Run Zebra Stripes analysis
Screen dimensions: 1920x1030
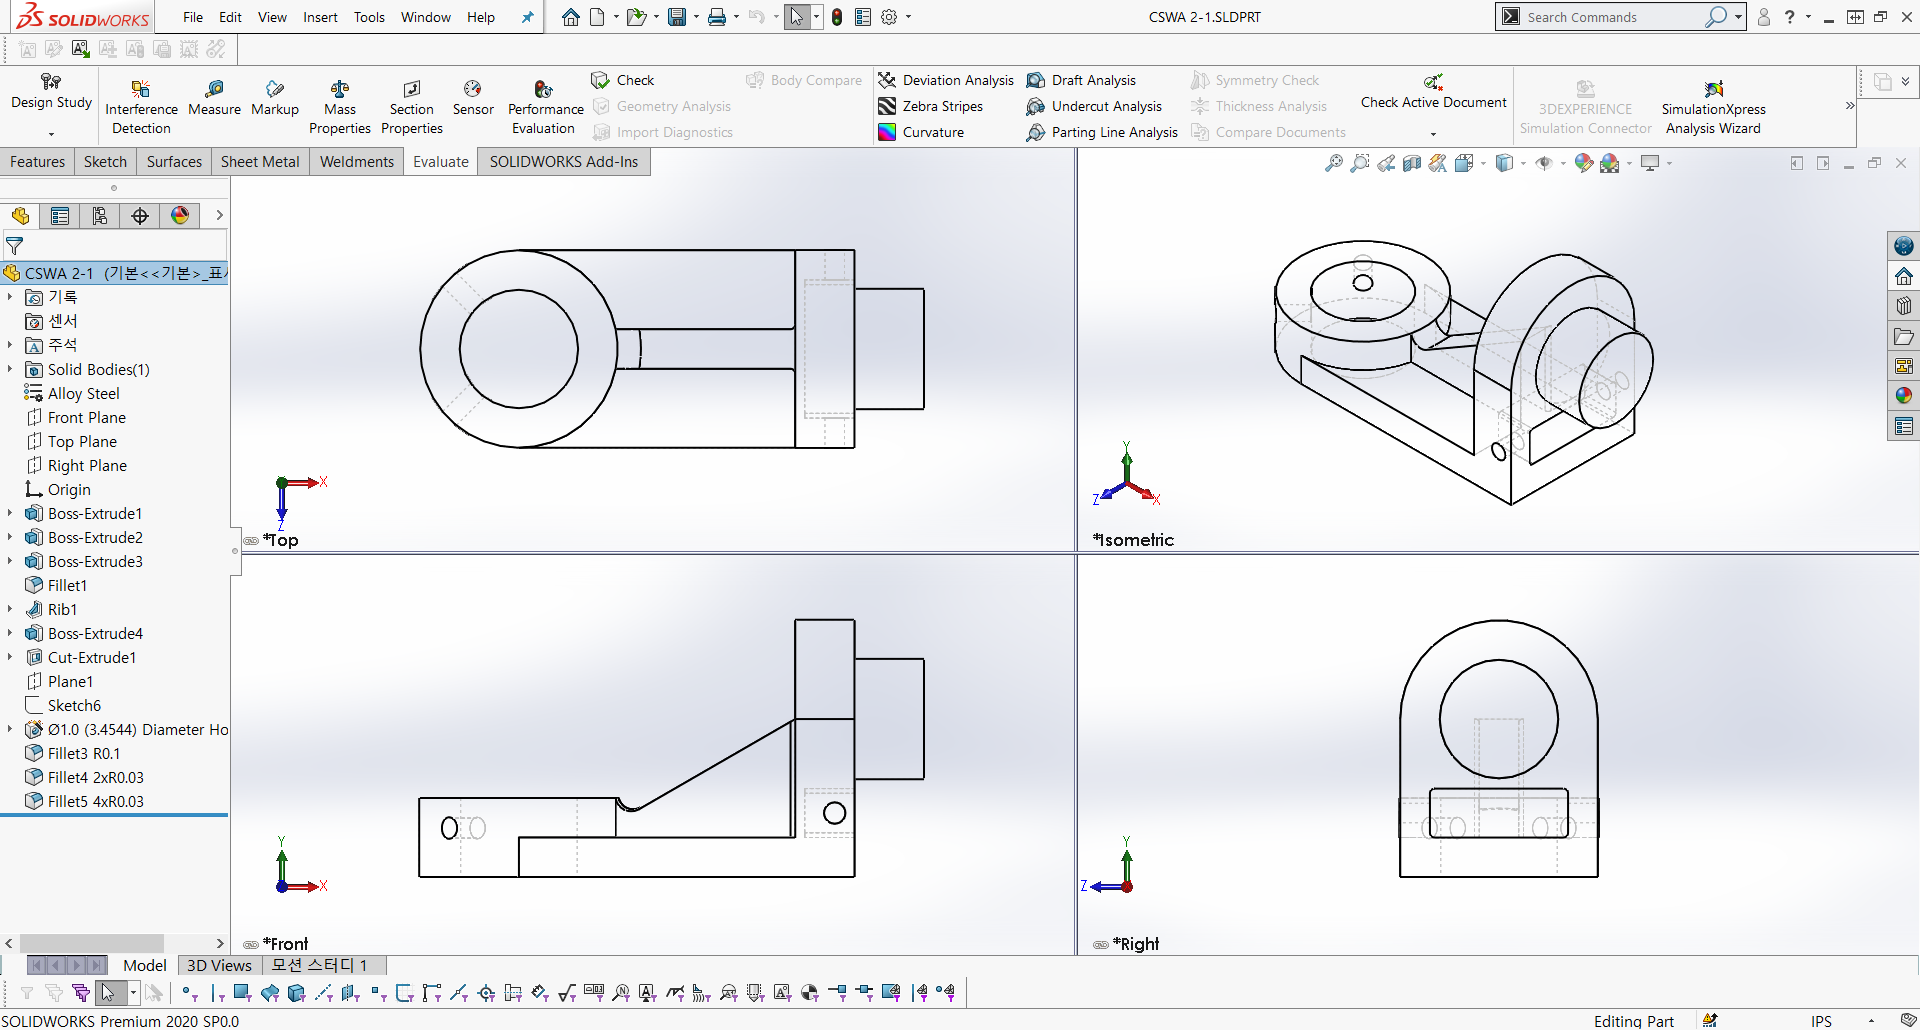pos(931,106)
